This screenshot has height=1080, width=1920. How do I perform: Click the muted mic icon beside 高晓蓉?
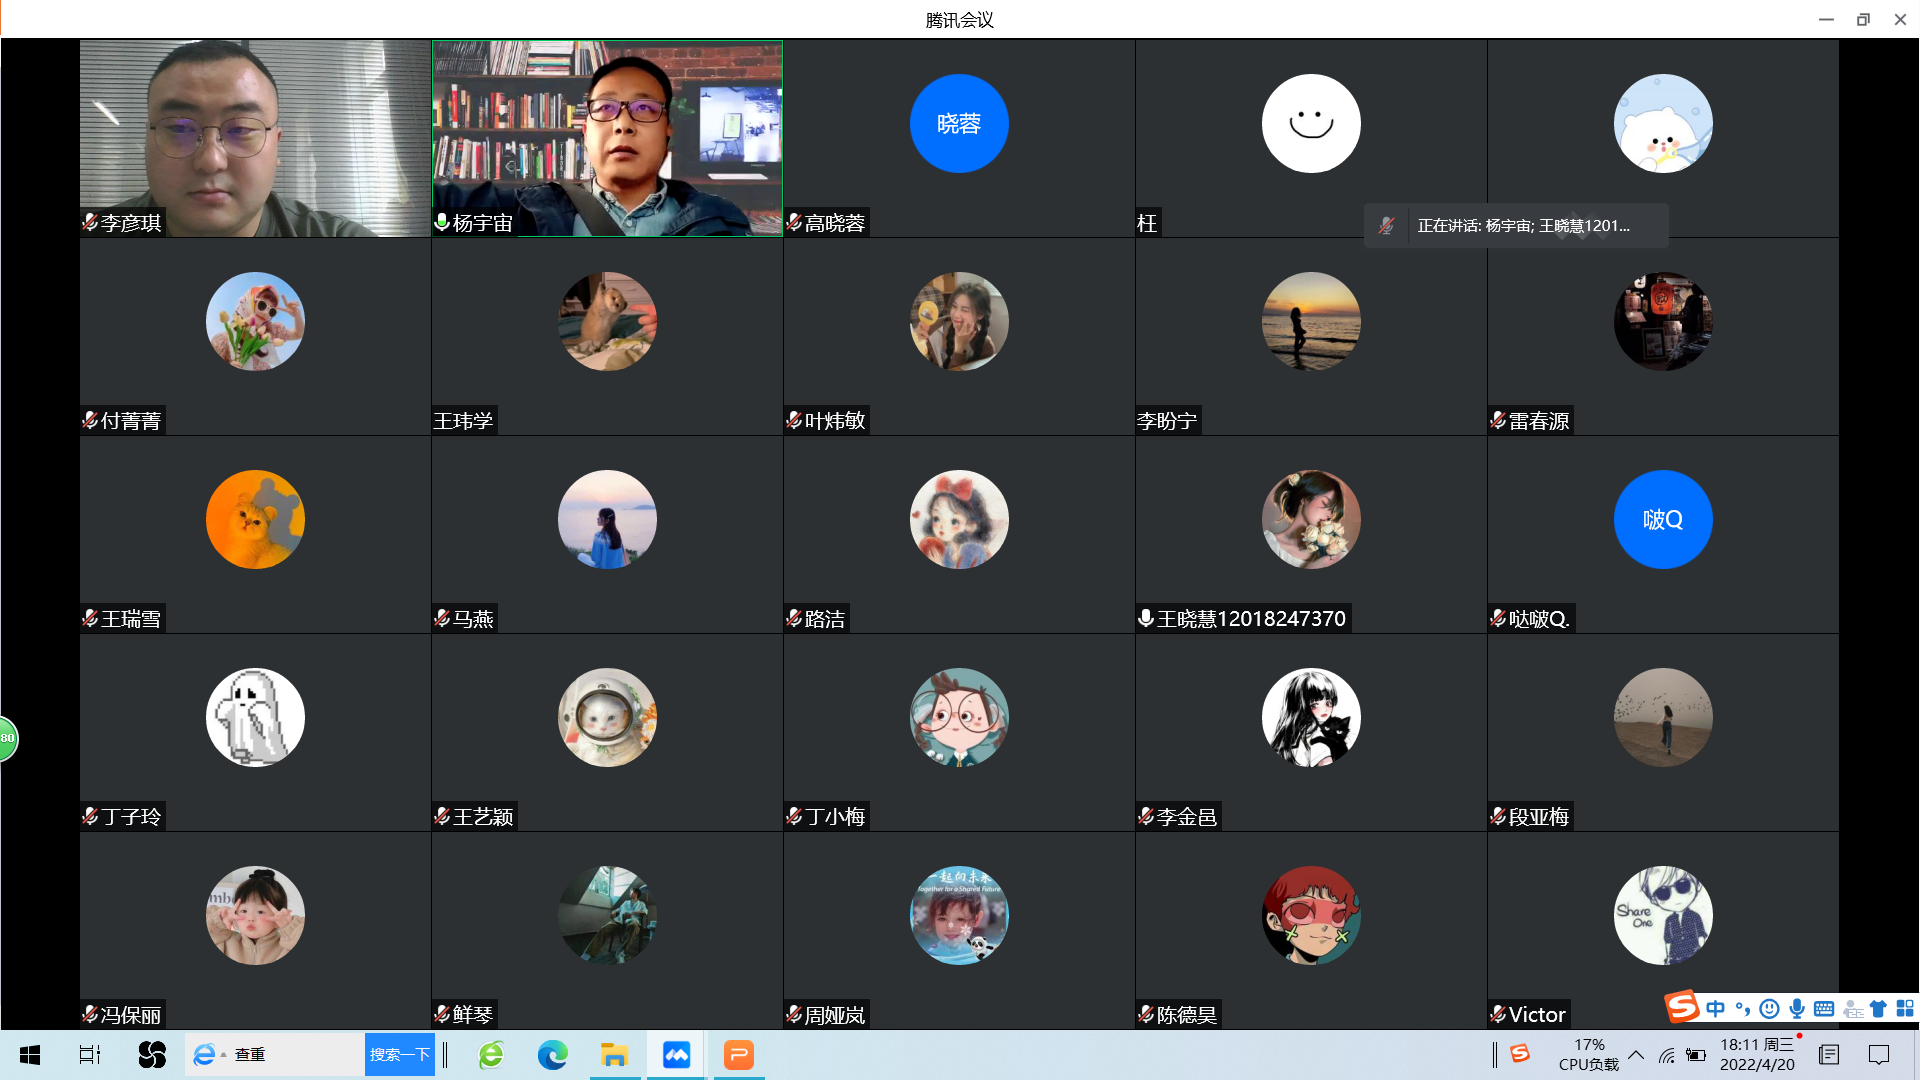pos(794,223)
